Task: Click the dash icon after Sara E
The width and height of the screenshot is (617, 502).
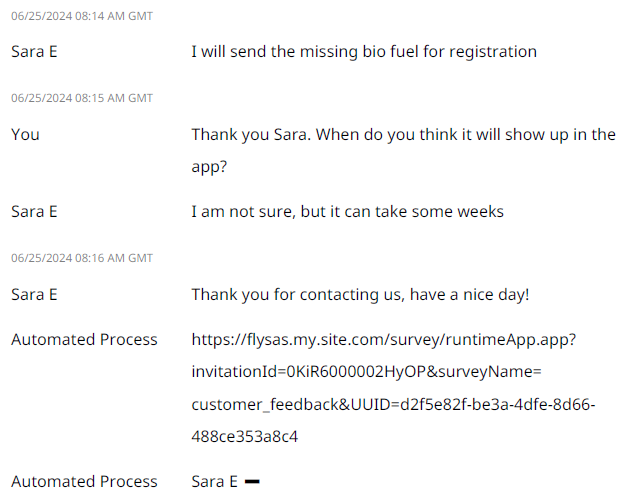Action: [x=252, y=482]
